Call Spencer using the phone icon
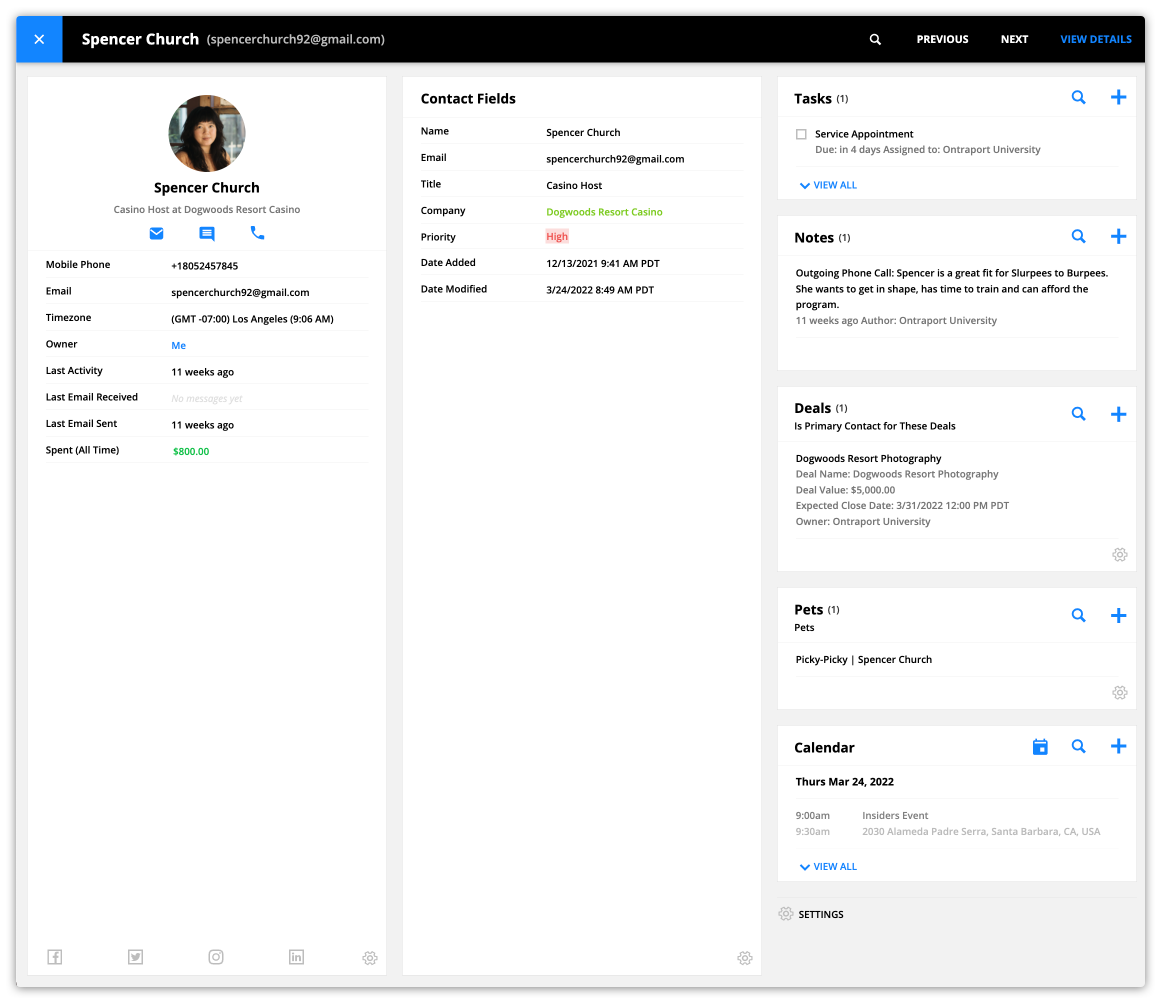 (x=257, y=233)
